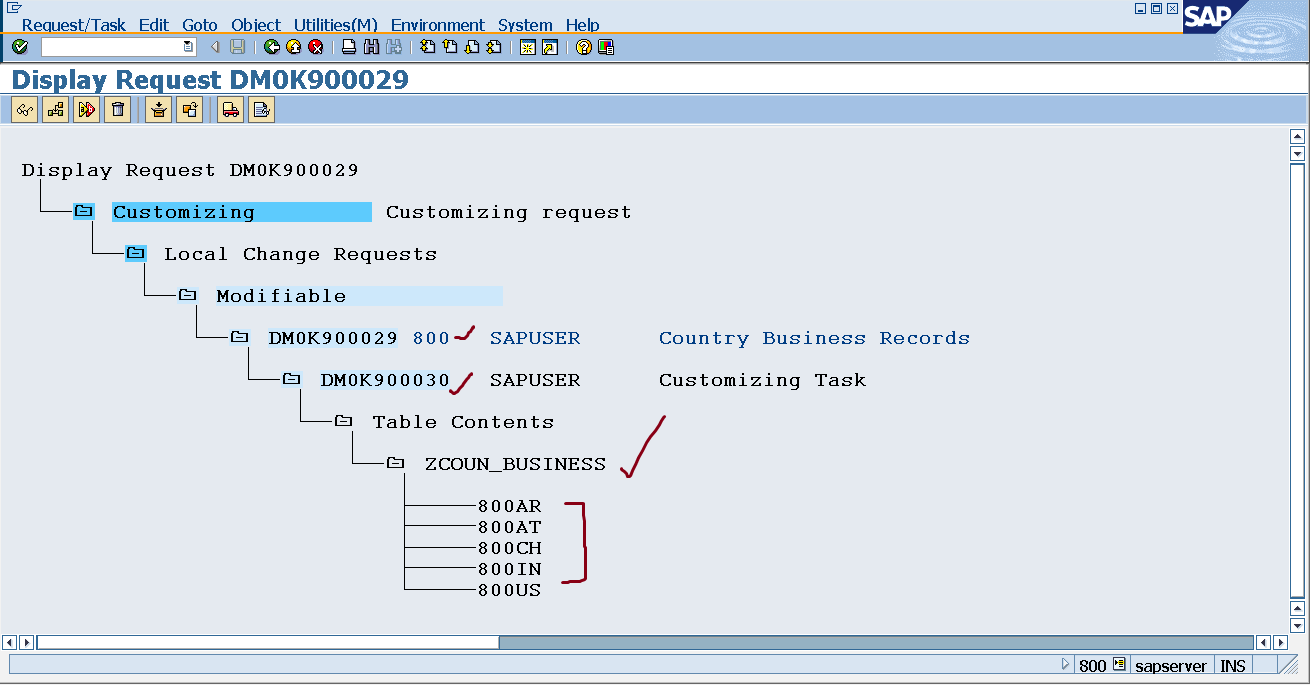Screen dimensions: 1310x685
Task: Collapse the Modifiable folder node
Action: point(187,294)
